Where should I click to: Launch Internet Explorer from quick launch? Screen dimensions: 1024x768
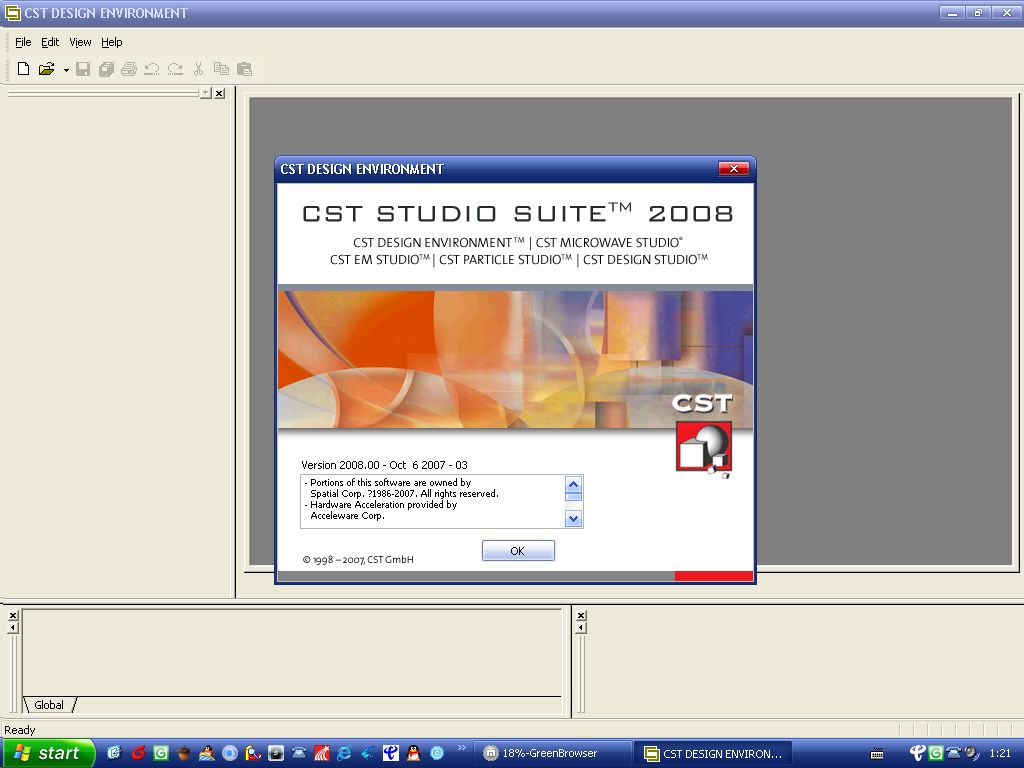pos(345,753)
